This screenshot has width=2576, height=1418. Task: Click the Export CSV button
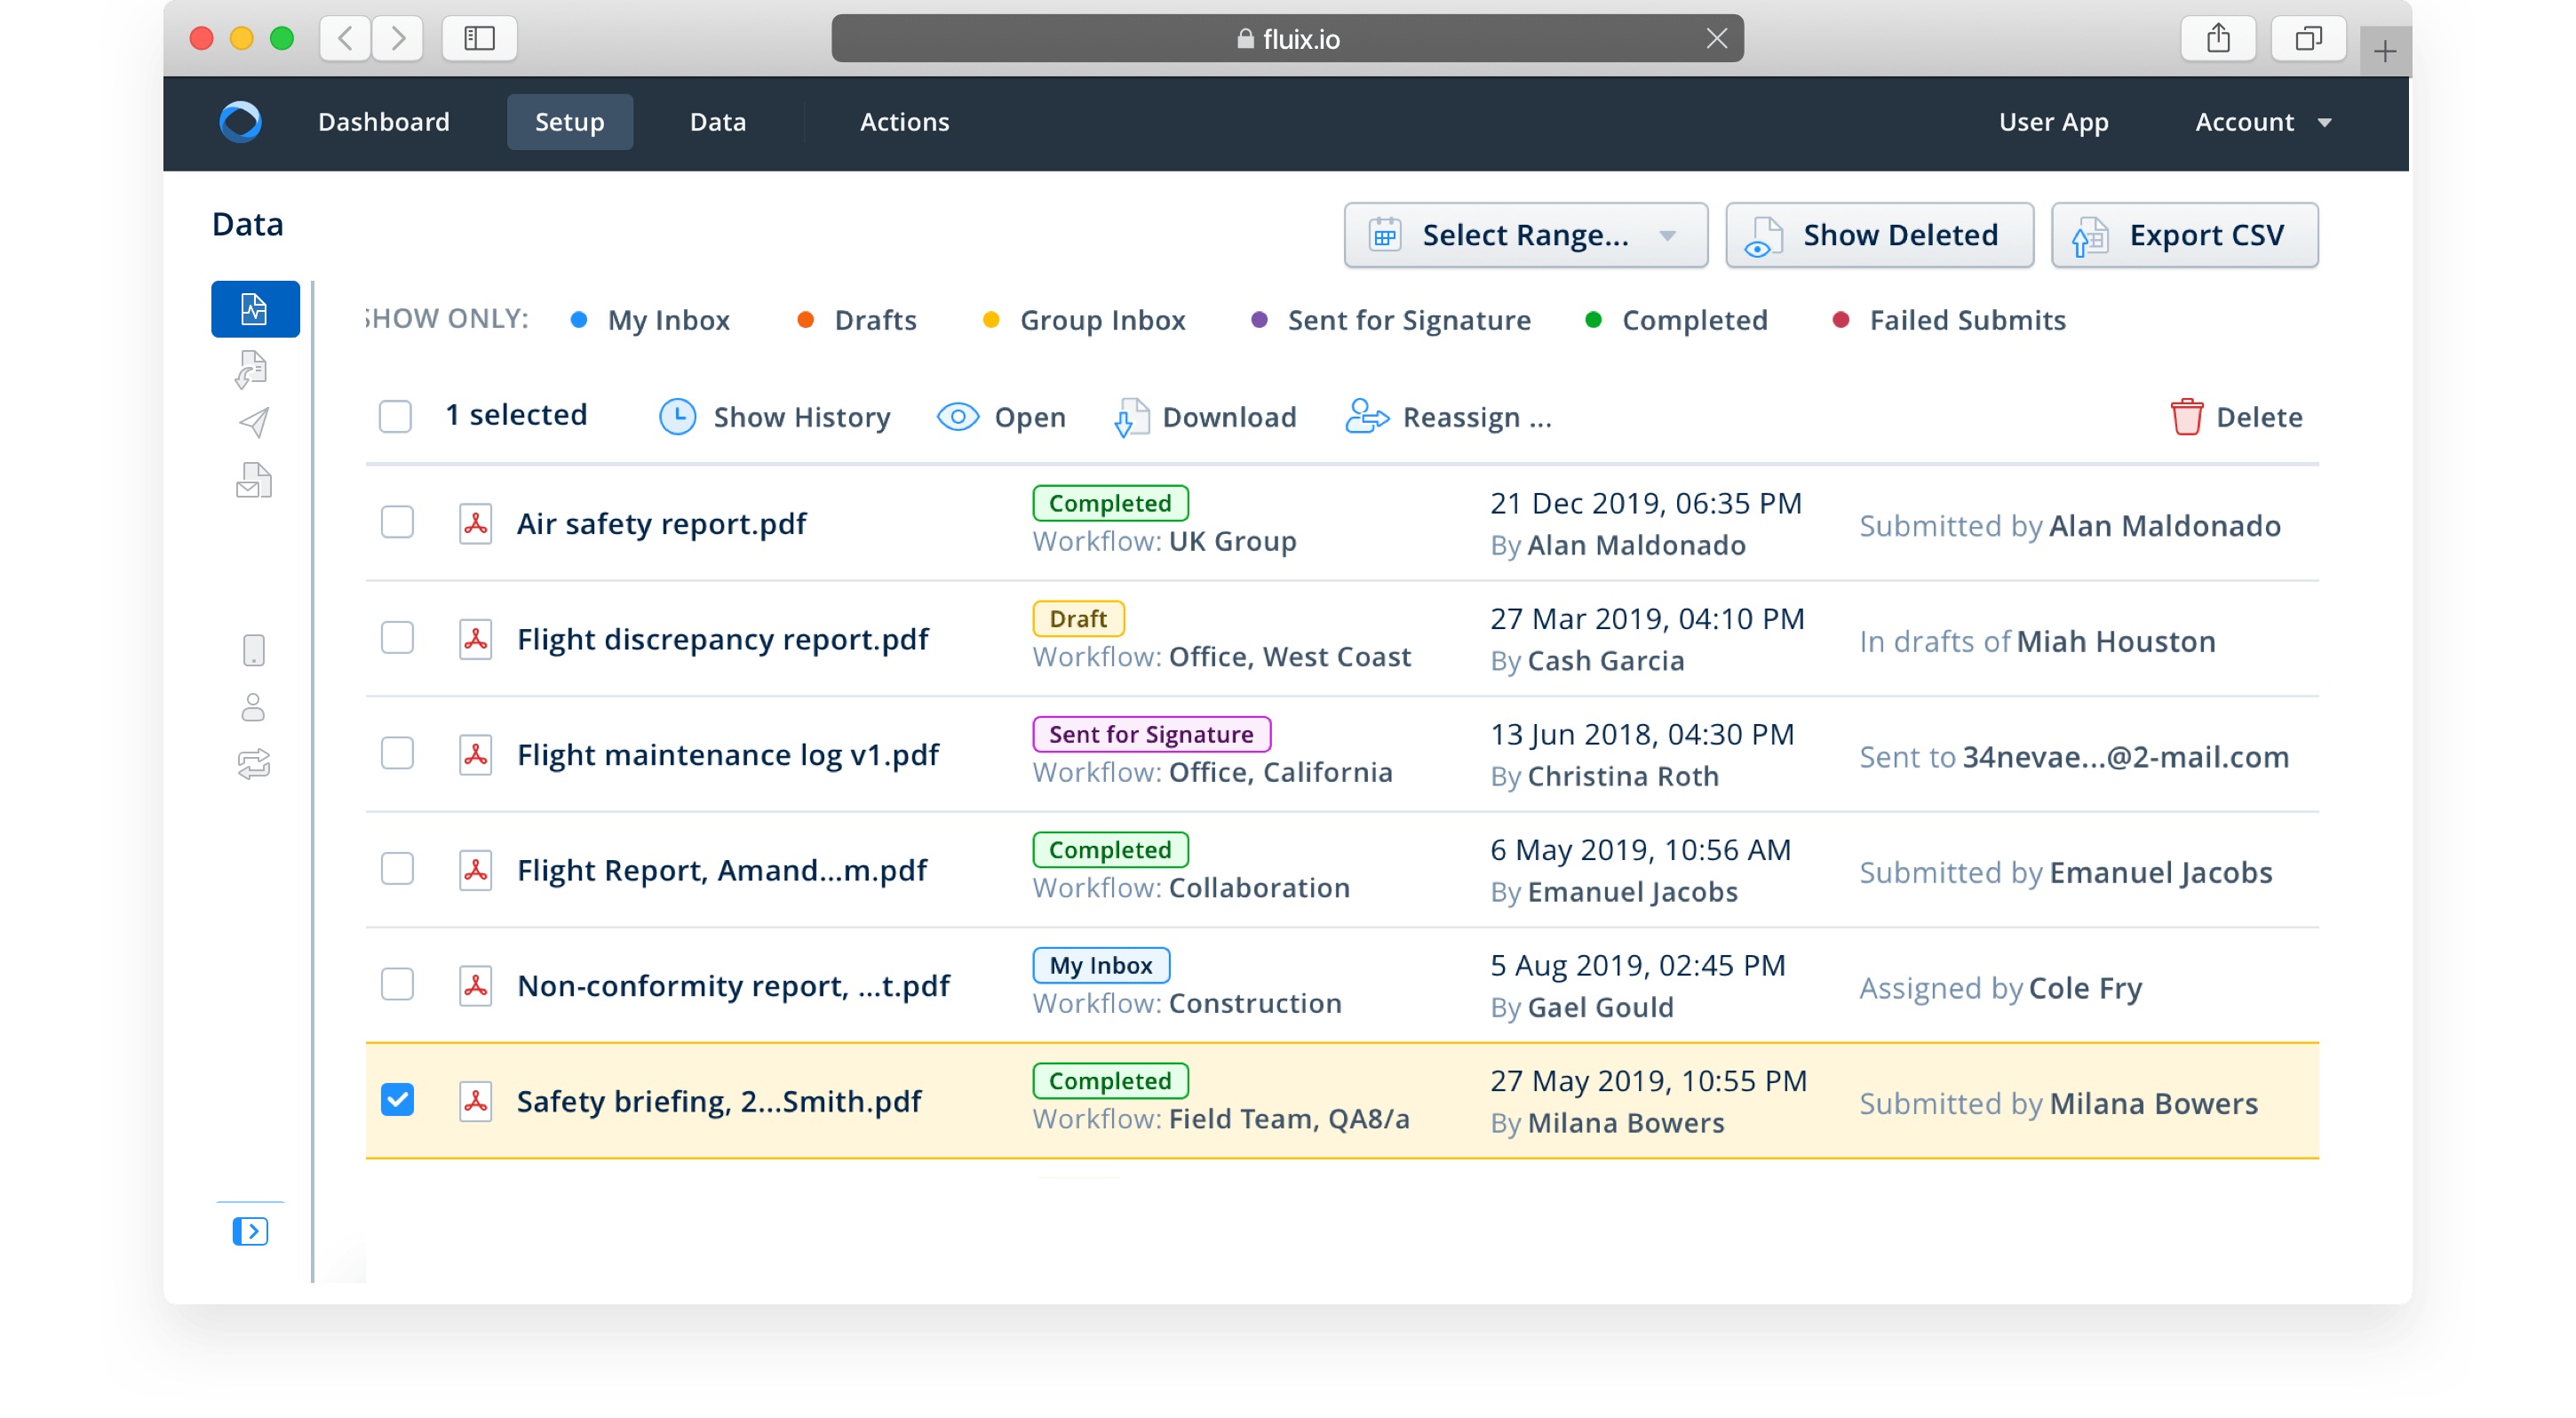(x=2184, y=236)
